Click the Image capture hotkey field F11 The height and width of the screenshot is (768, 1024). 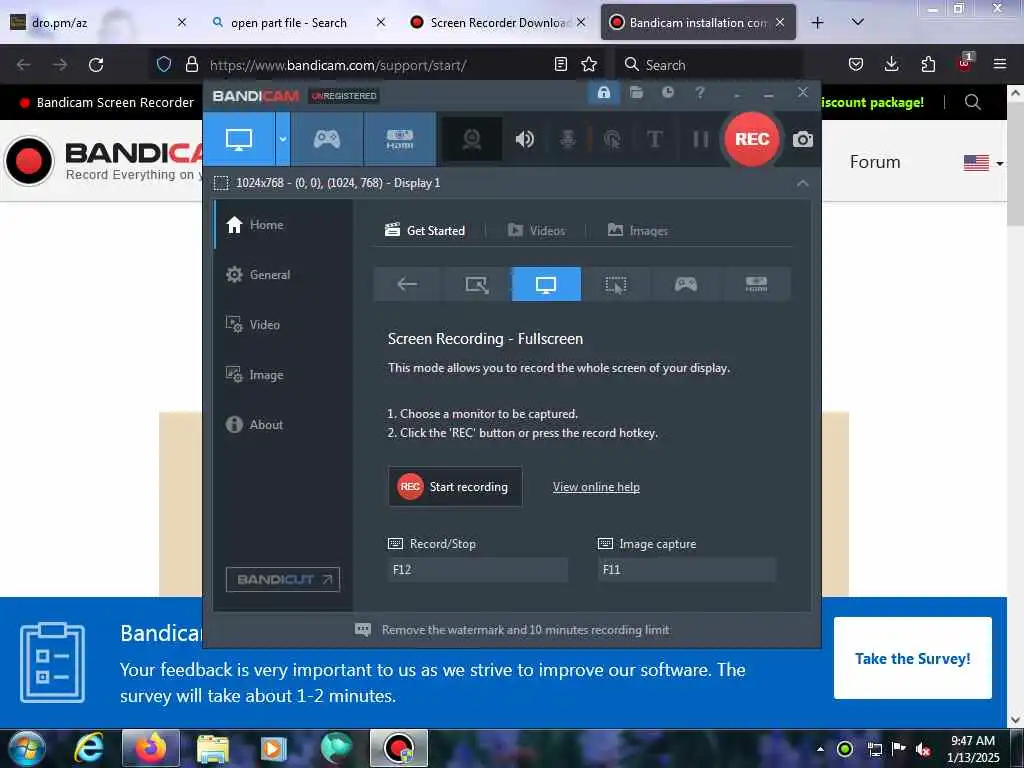click(x=687, y=569)
